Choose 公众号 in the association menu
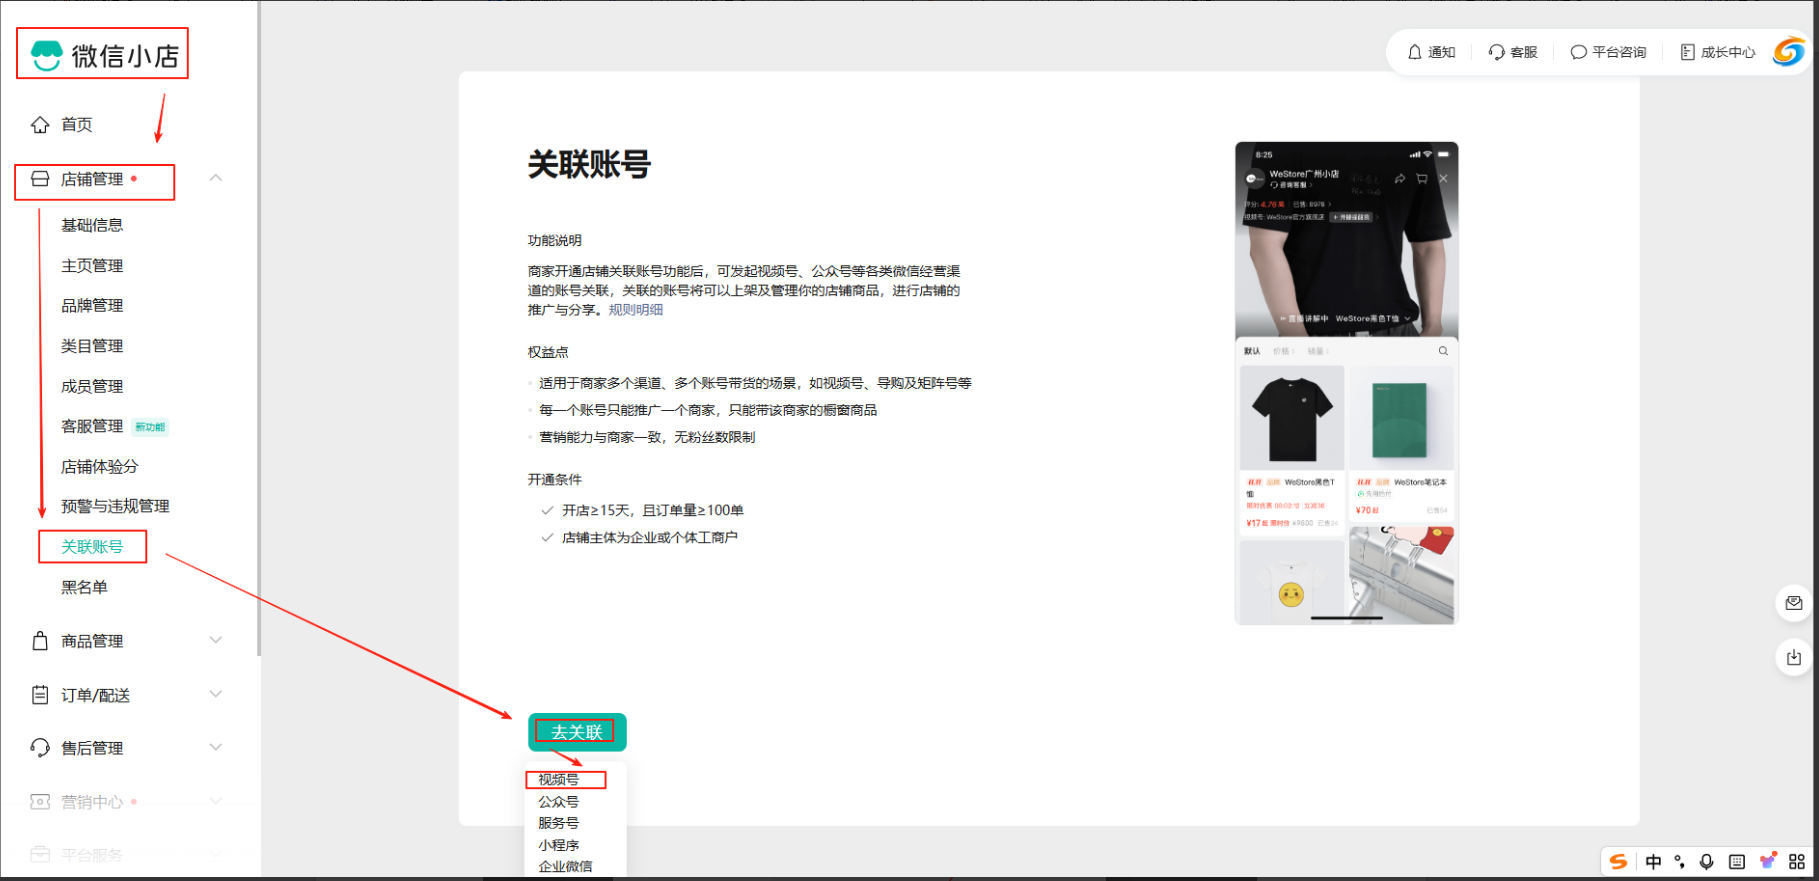1819x881 pixels. [x=559, y=801]
